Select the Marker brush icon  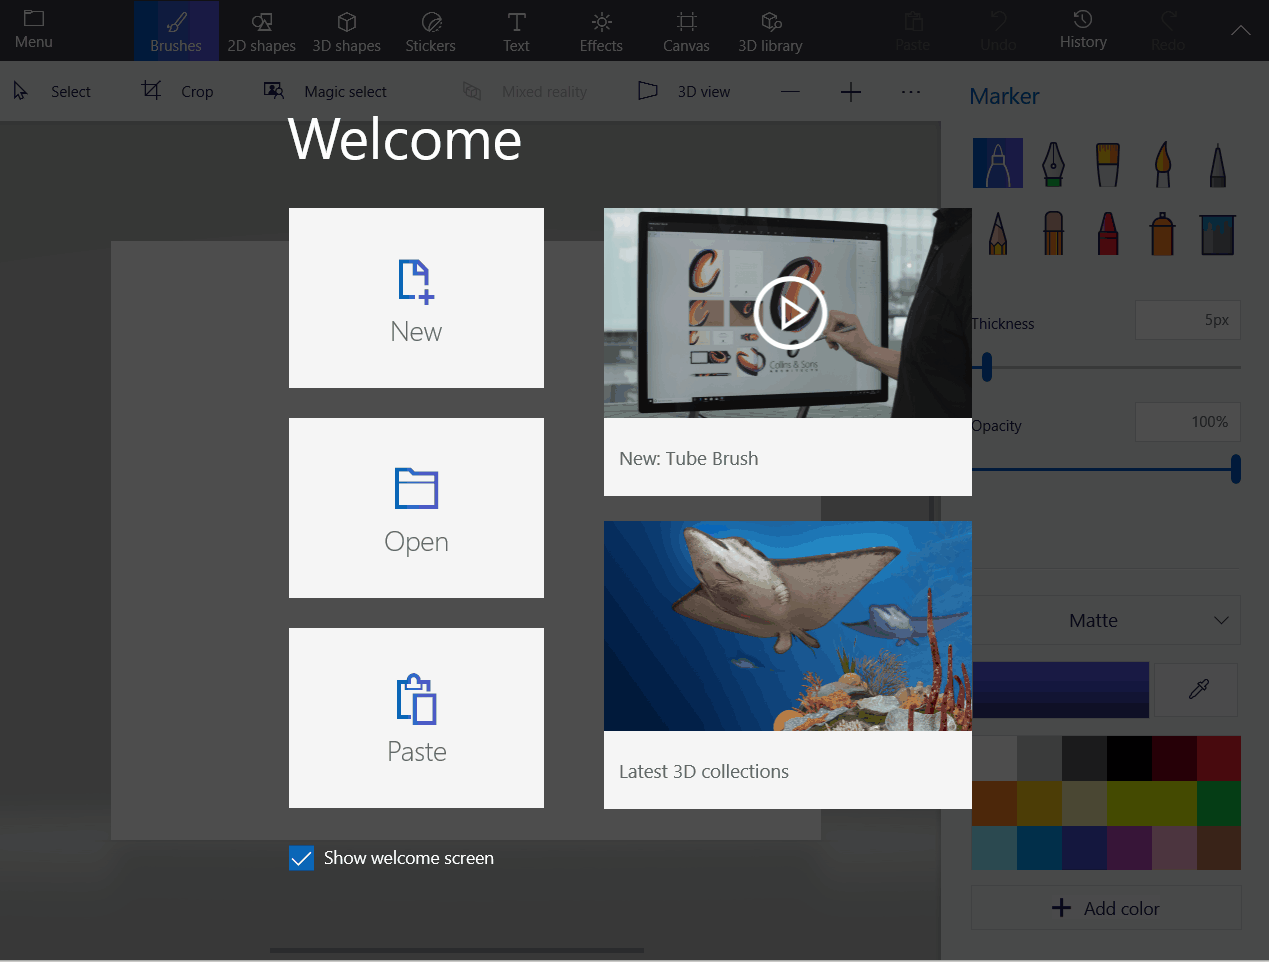[x=997, y=163]
